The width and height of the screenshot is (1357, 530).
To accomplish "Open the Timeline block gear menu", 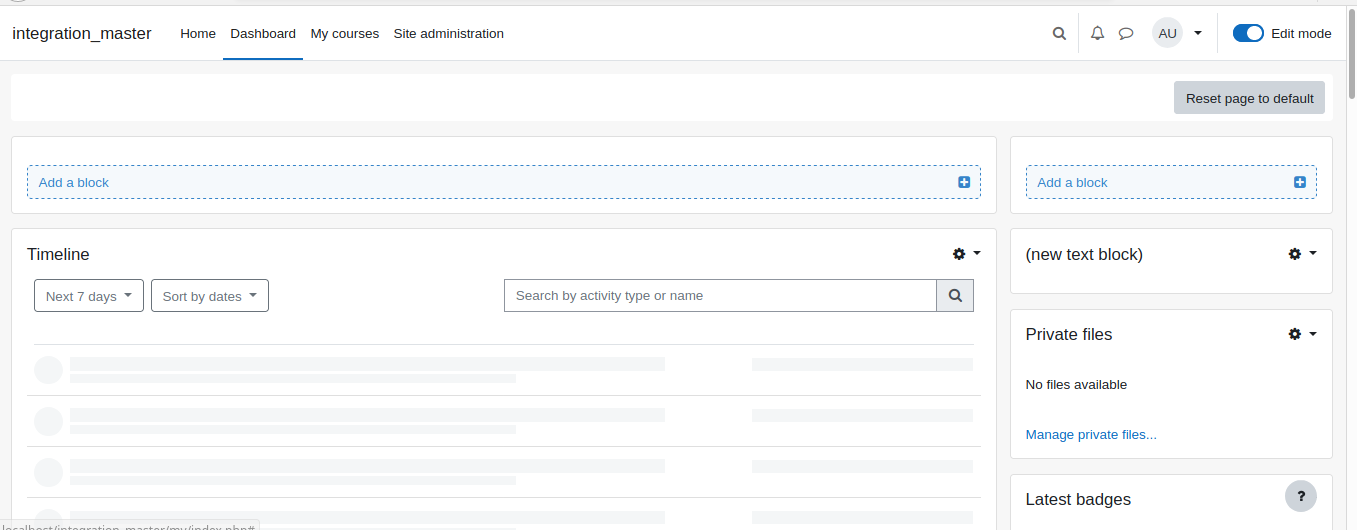I will tap(966, 254).
